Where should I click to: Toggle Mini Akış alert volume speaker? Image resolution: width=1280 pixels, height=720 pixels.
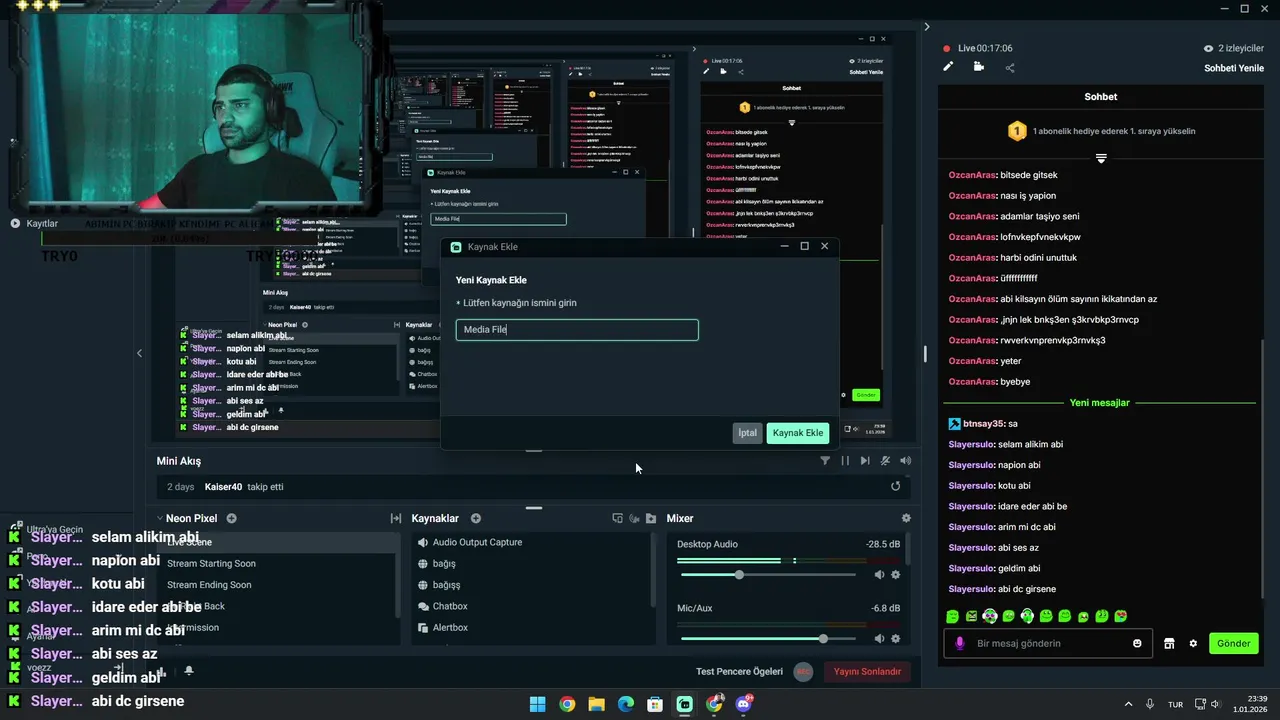click(905, 461)
